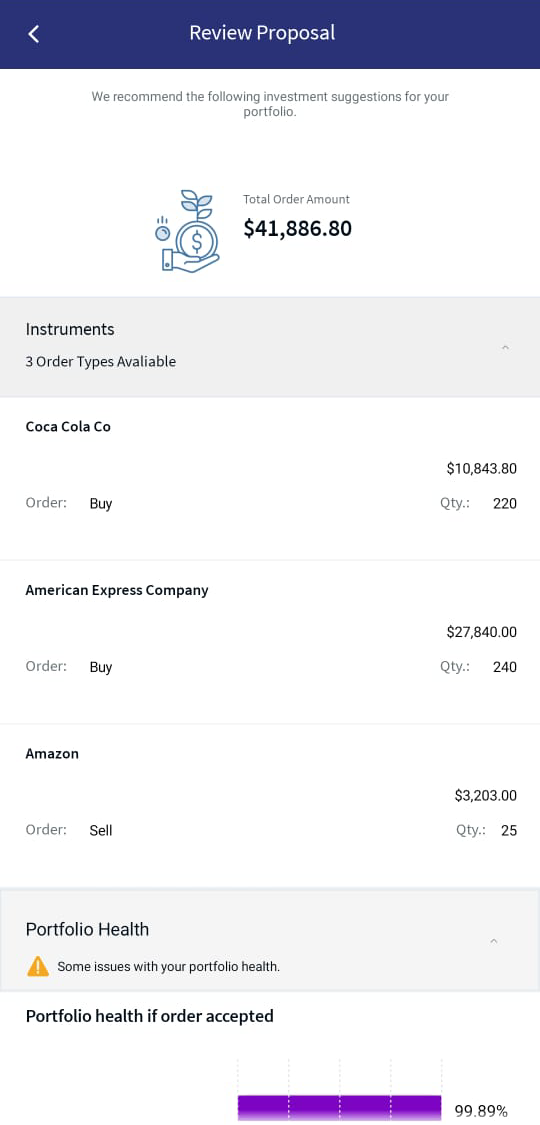540x1125 pixels.
Task: Open the Amazon order row
Action: click(x=270, y=806)
